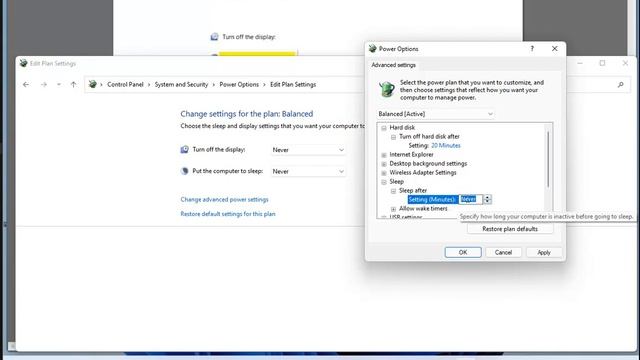Collapse Sleep tree node

tap(384, 182)
